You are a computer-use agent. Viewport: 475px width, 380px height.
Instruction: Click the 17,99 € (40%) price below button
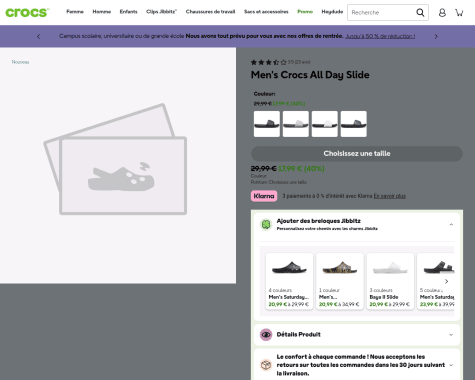coord(301,169)
